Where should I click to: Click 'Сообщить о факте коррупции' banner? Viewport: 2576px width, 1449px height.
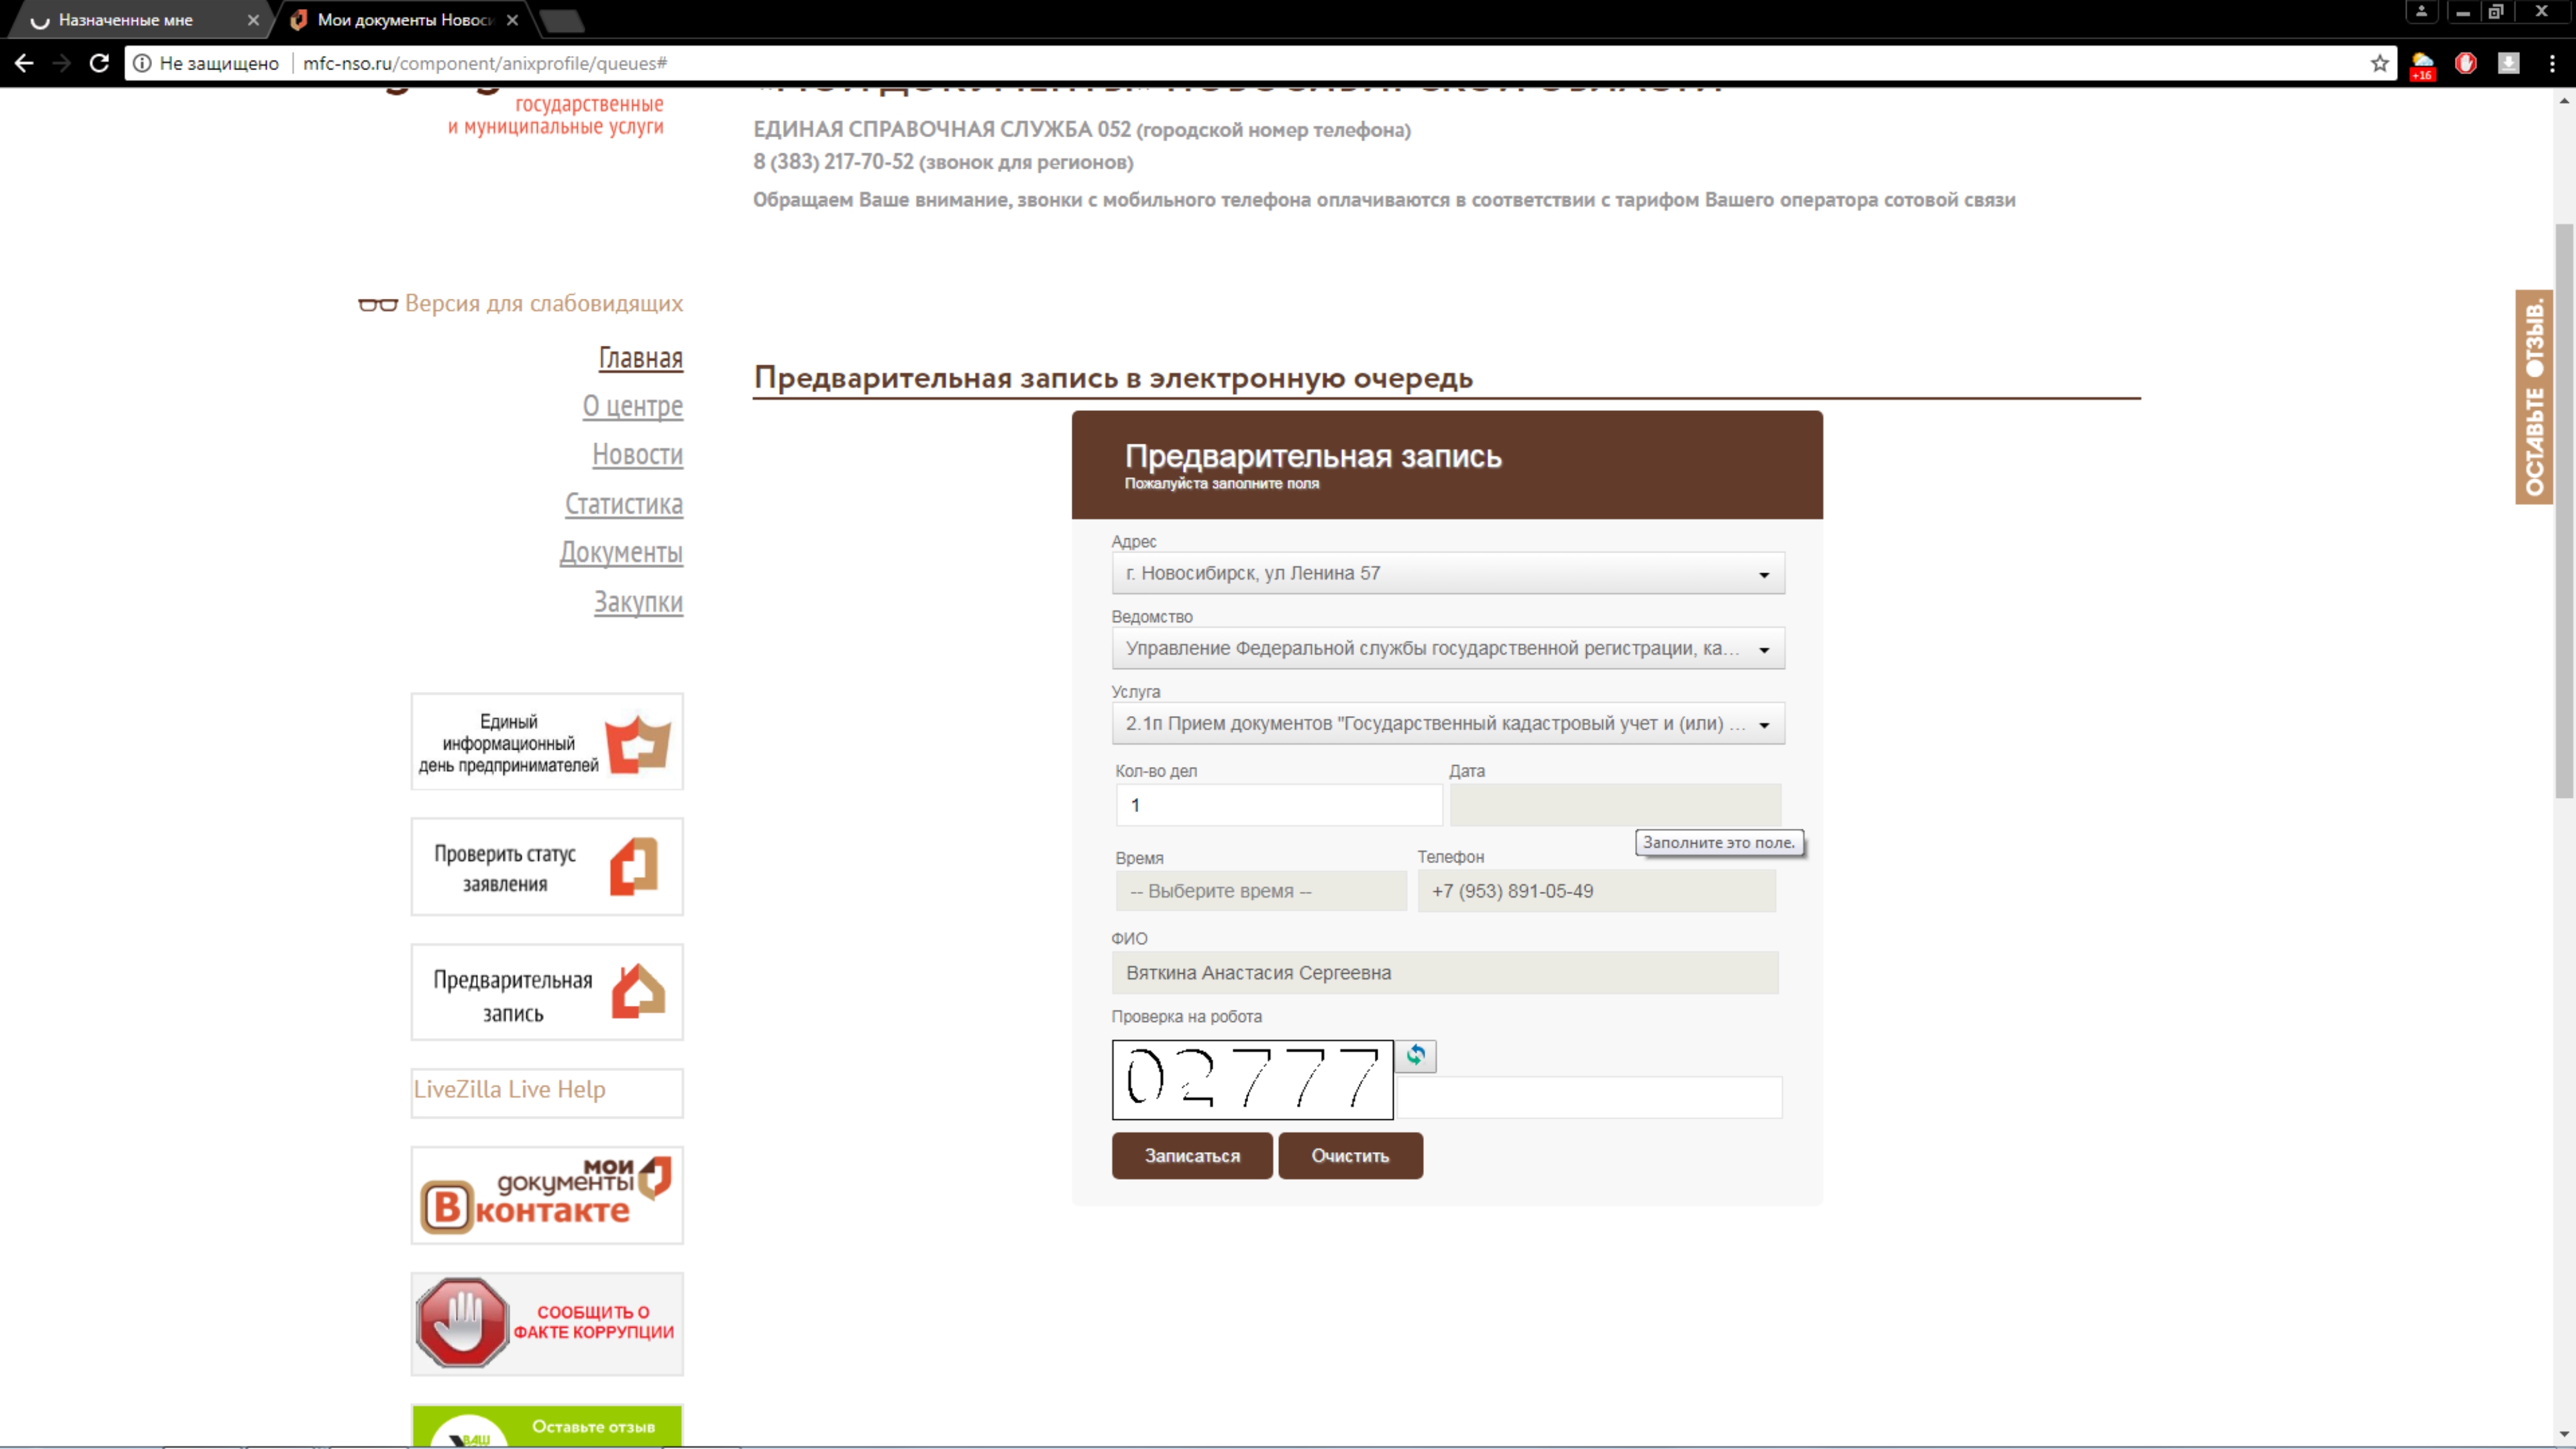tap(547, 1324)
